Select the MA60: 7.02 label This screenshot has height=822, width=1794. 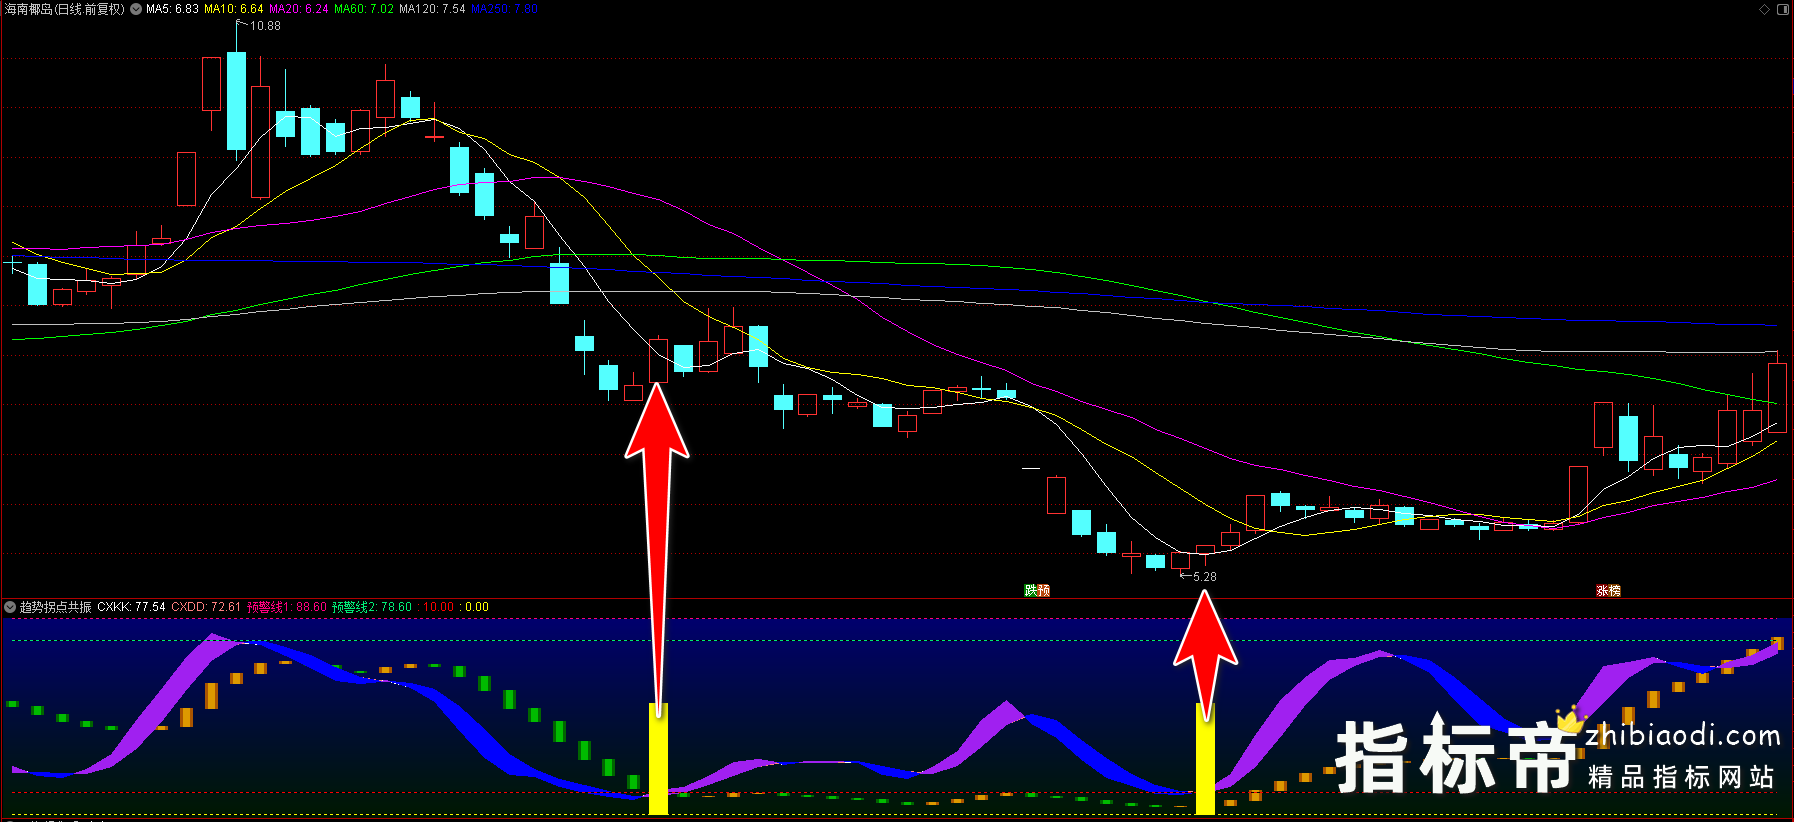(x=364, y=9)
